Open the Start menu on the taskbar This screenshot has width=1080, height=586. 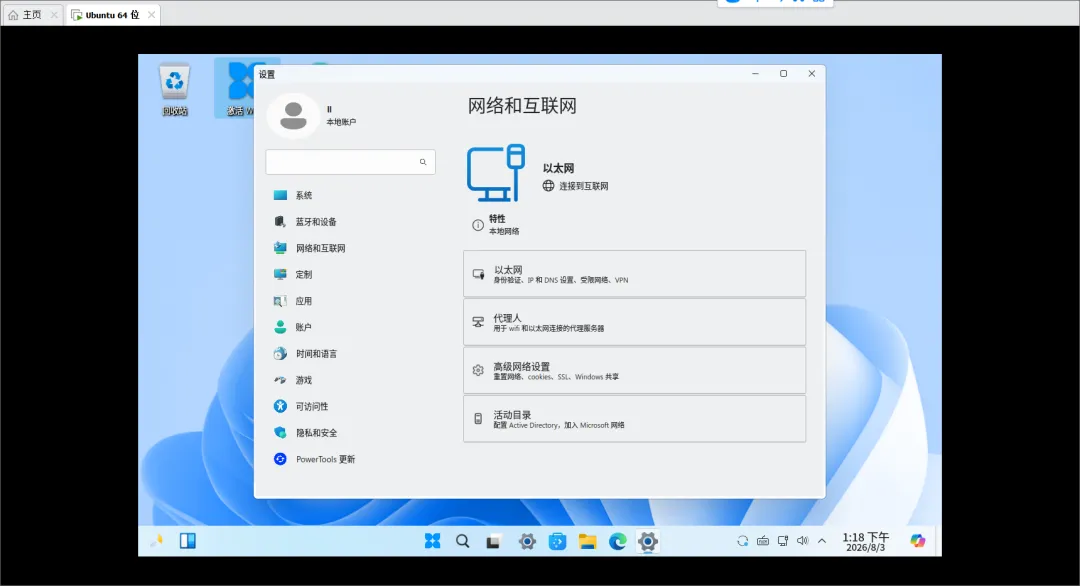tap(433, 541)
